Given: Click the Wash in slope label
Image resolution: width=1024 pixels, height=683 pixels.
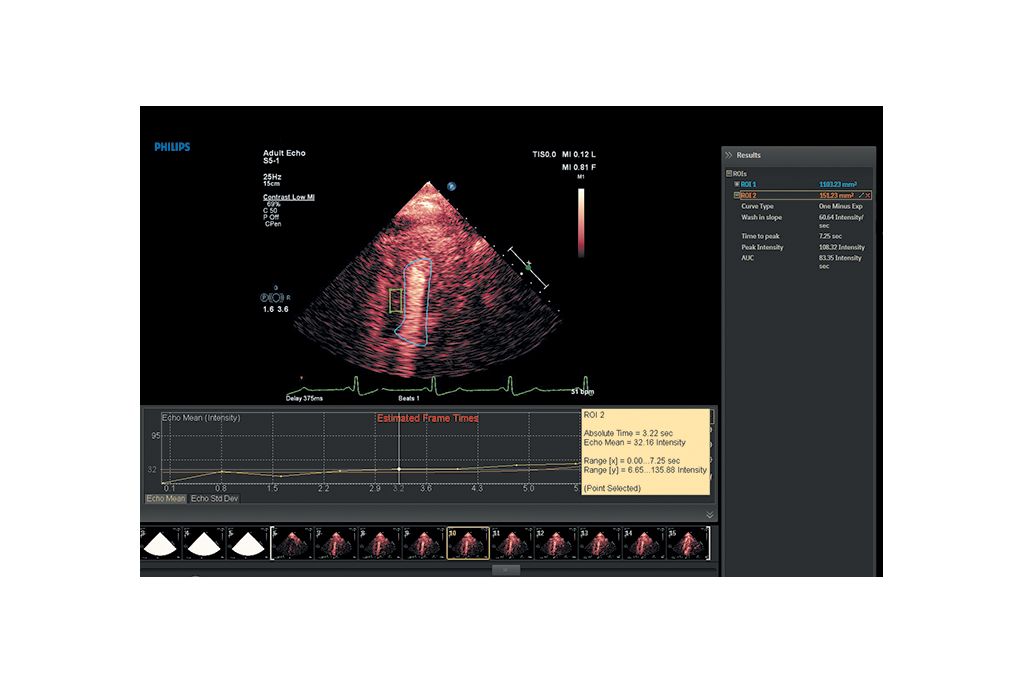Looking at the screenshot, I should click(761, 217).
